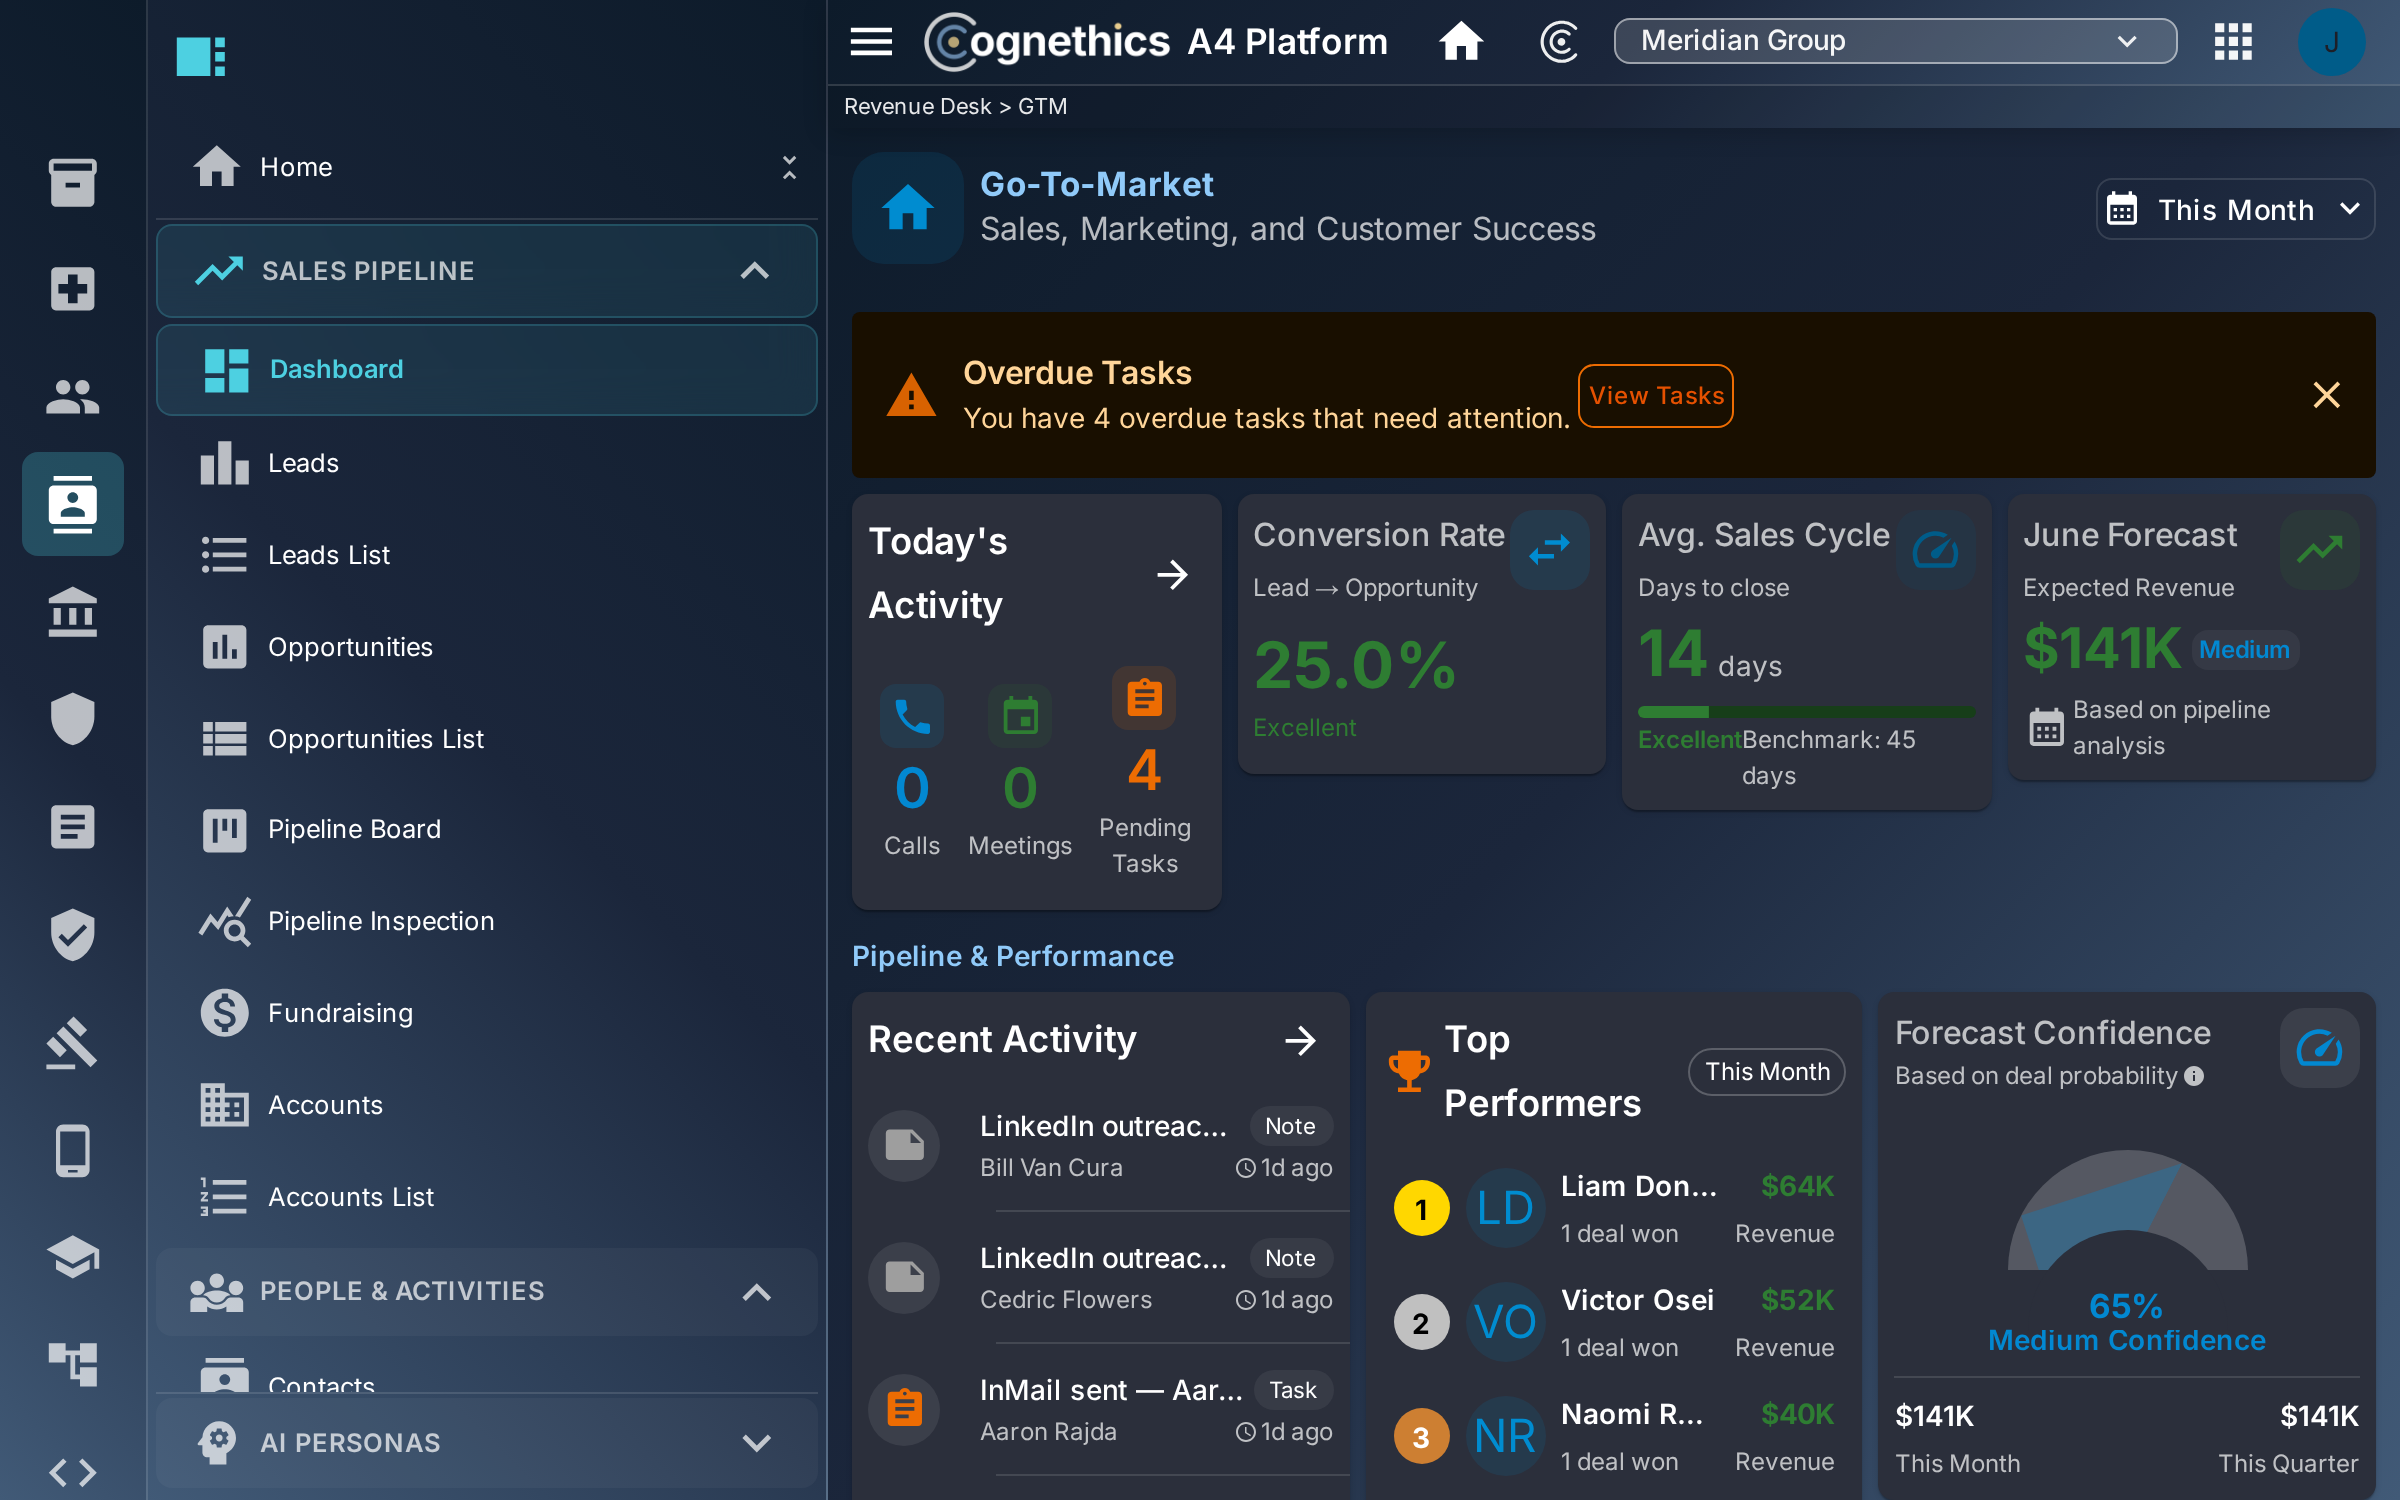Screen dimensions: 2400x1500
Task: Click the Medium badge on June Forecast
Action: click(2244, 650)
